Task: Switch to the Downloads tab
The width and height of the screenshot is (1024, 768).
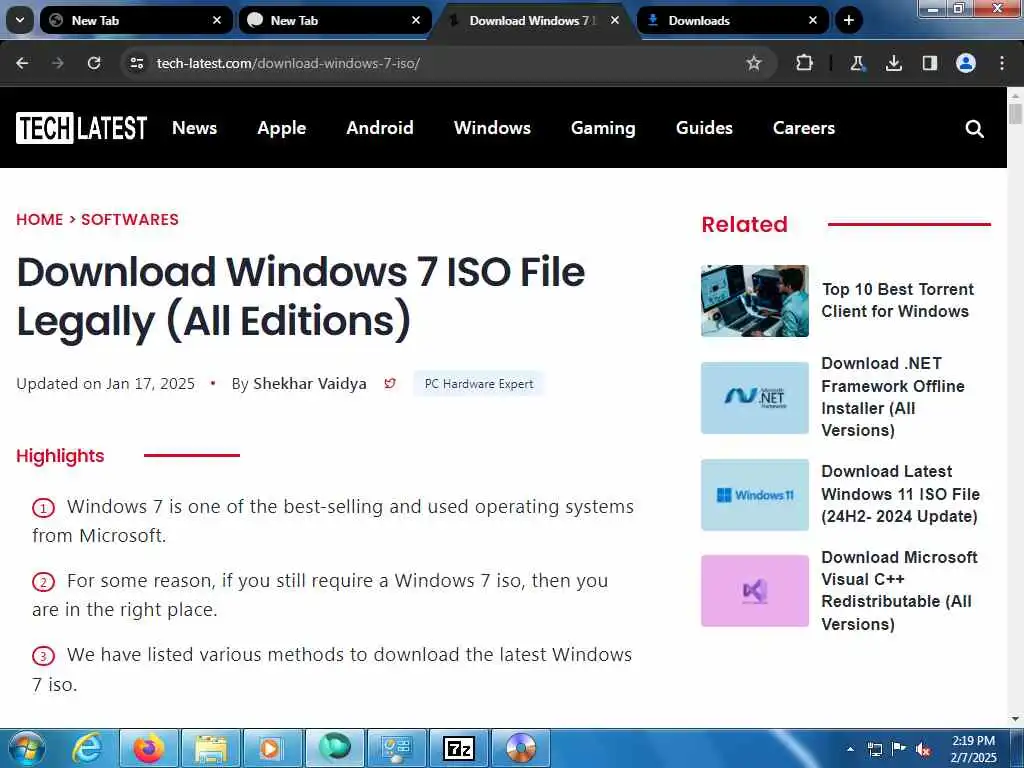Action: [x=733, y=20]
